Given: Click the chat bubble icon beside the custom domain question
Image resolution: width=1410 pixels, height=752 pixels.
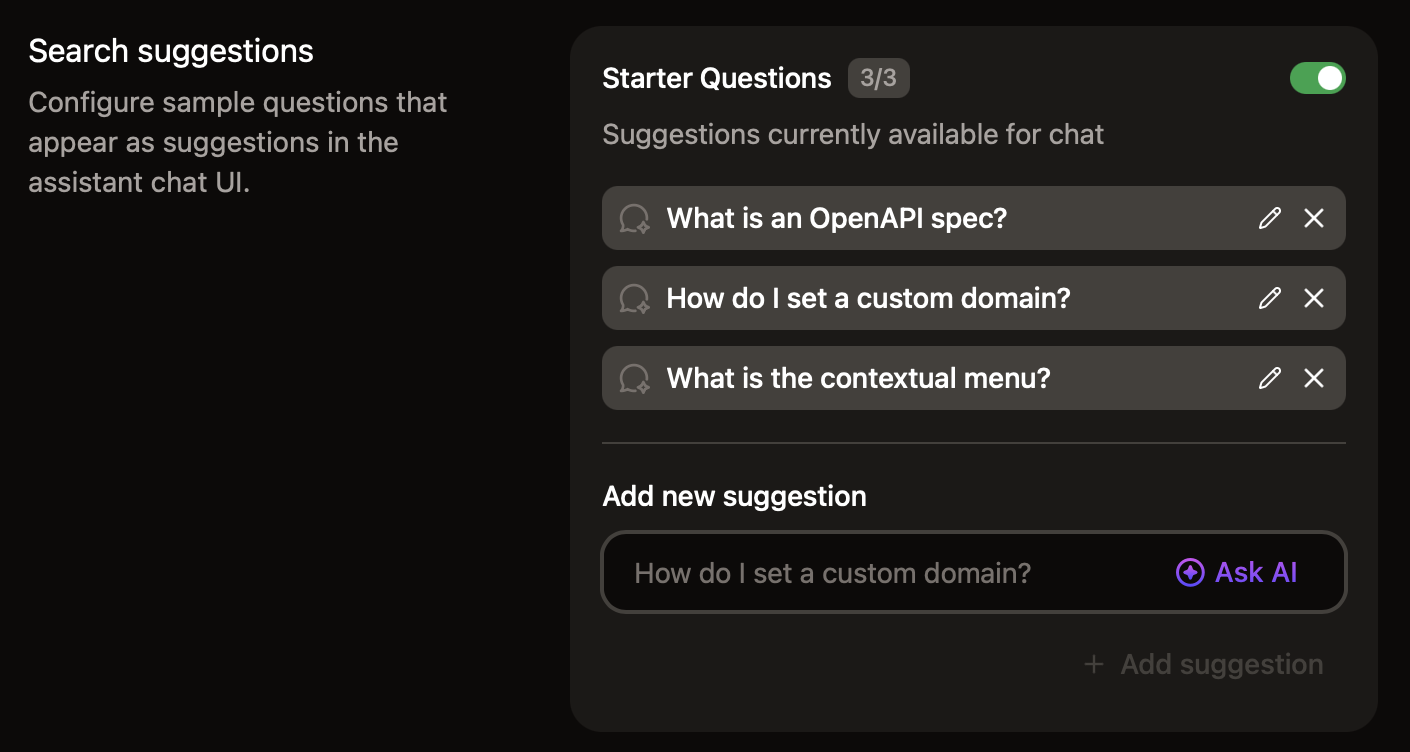Looking at the screenshot, I should click(633, 298).
